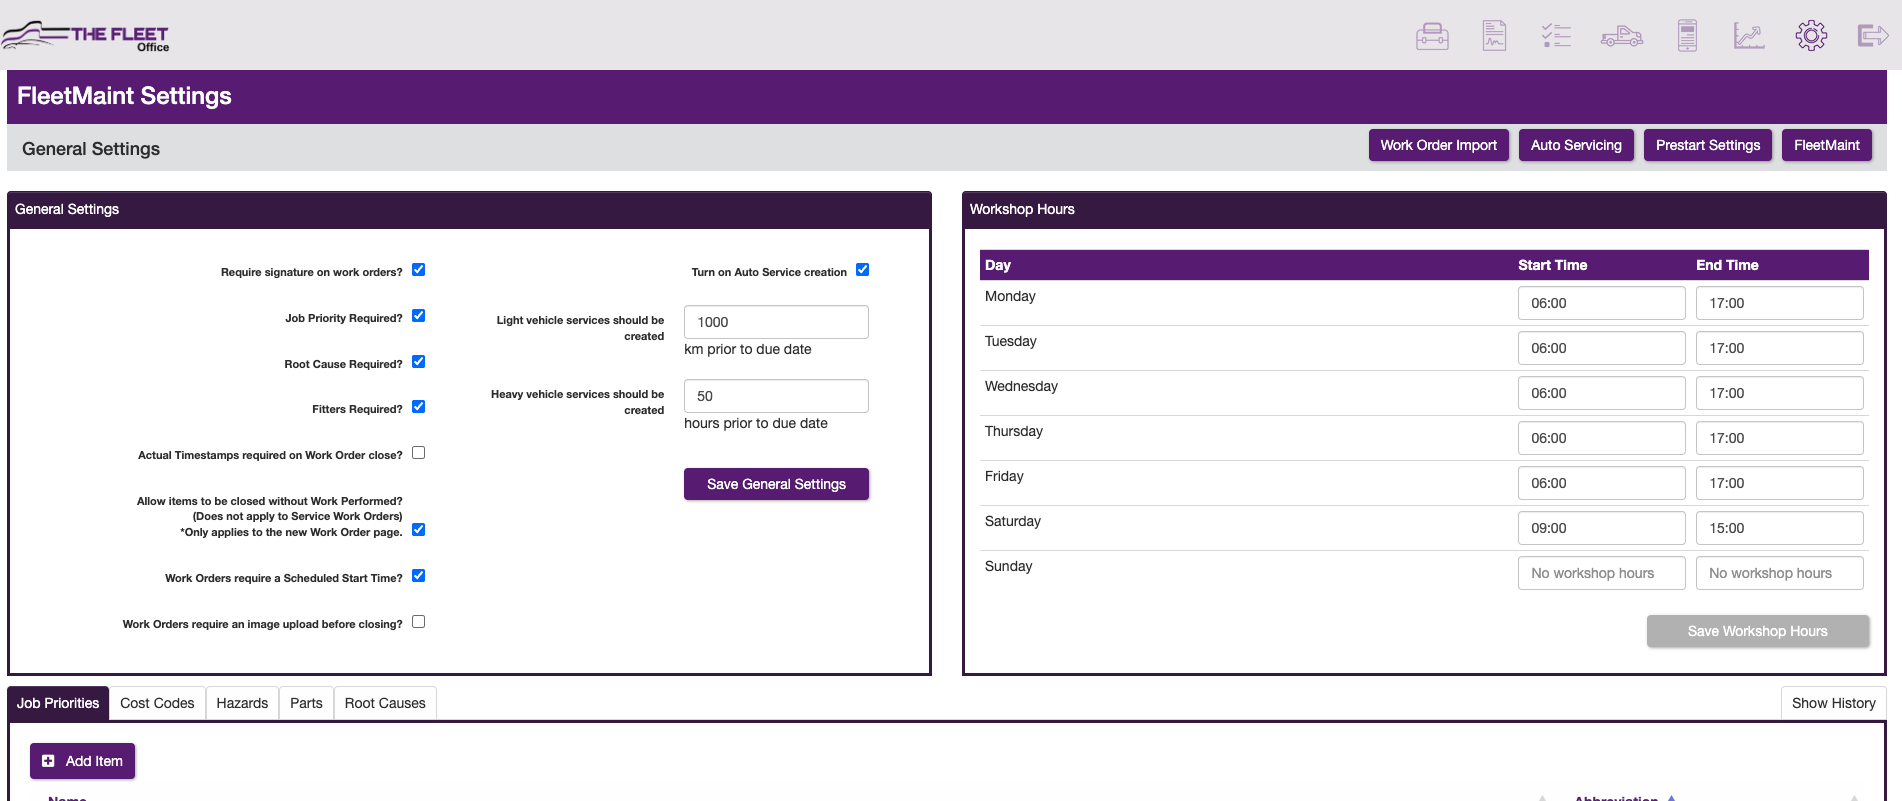This screenshot has width=1902, height=801.
Task: Modify Friday start time
Action: pos(1601,483)
